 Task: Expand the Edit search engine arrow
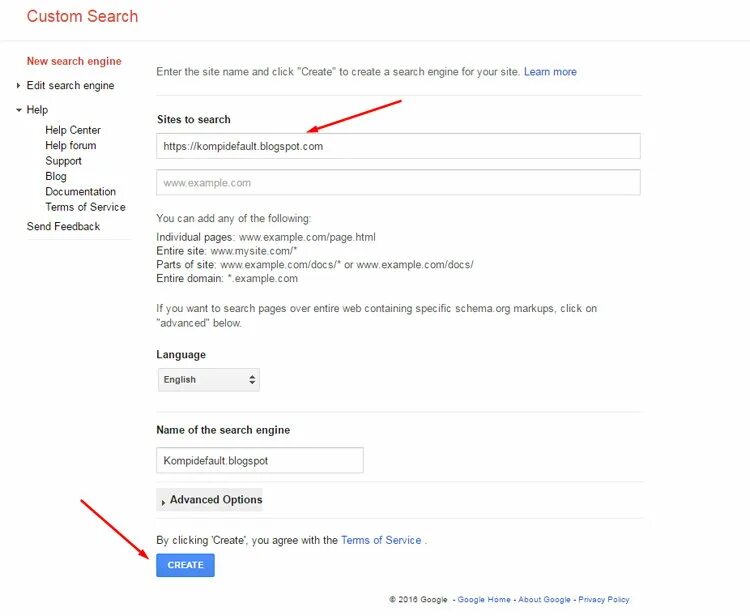18,86
